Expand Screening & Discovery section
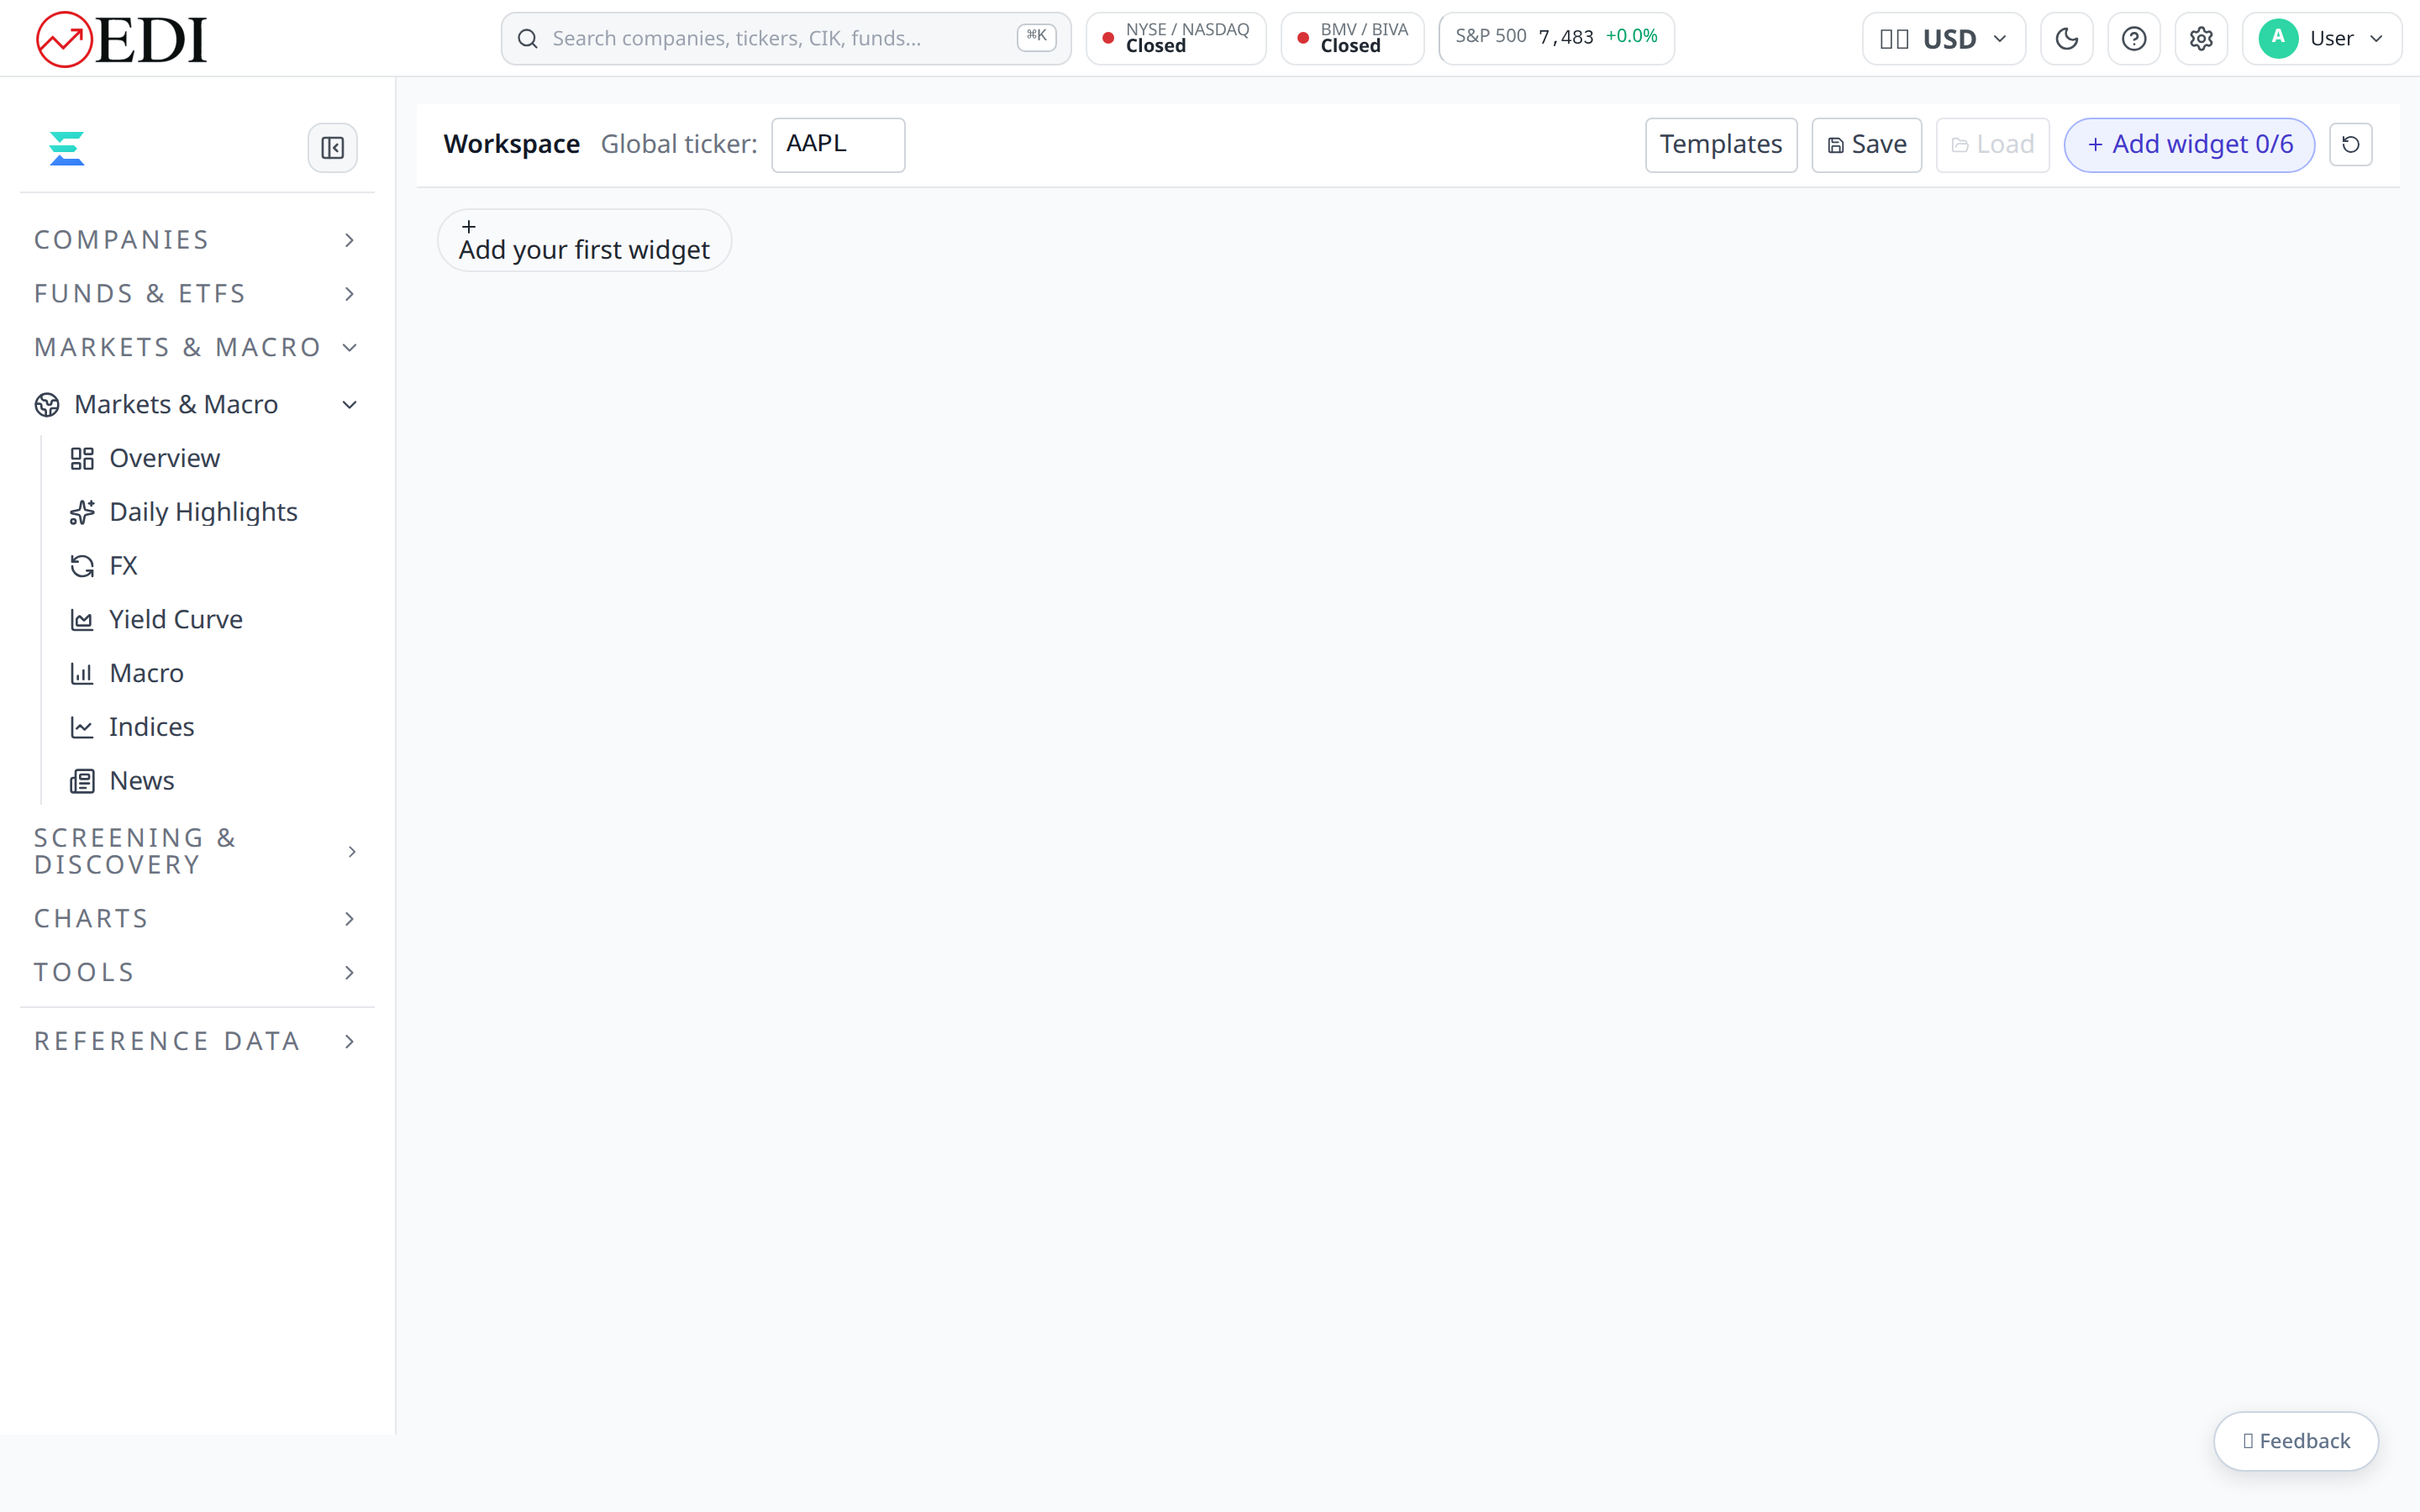The image size is (2420, 1512). pyautogui.click(x=197, y=851)
